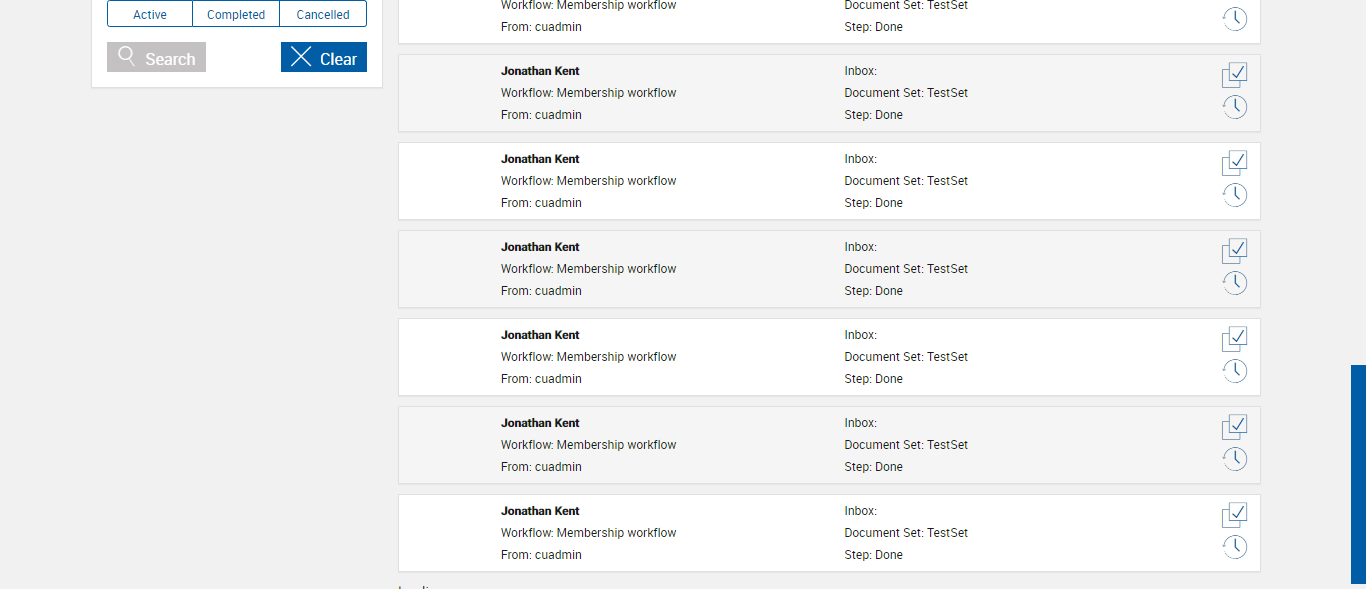
Task: Click checkmark icon in first full Jonathan Kent row
Action: (x=1235, y=75)
